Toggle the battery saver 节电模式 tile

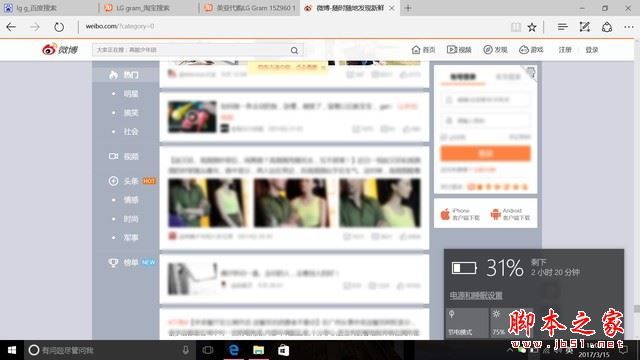(467, 323)
